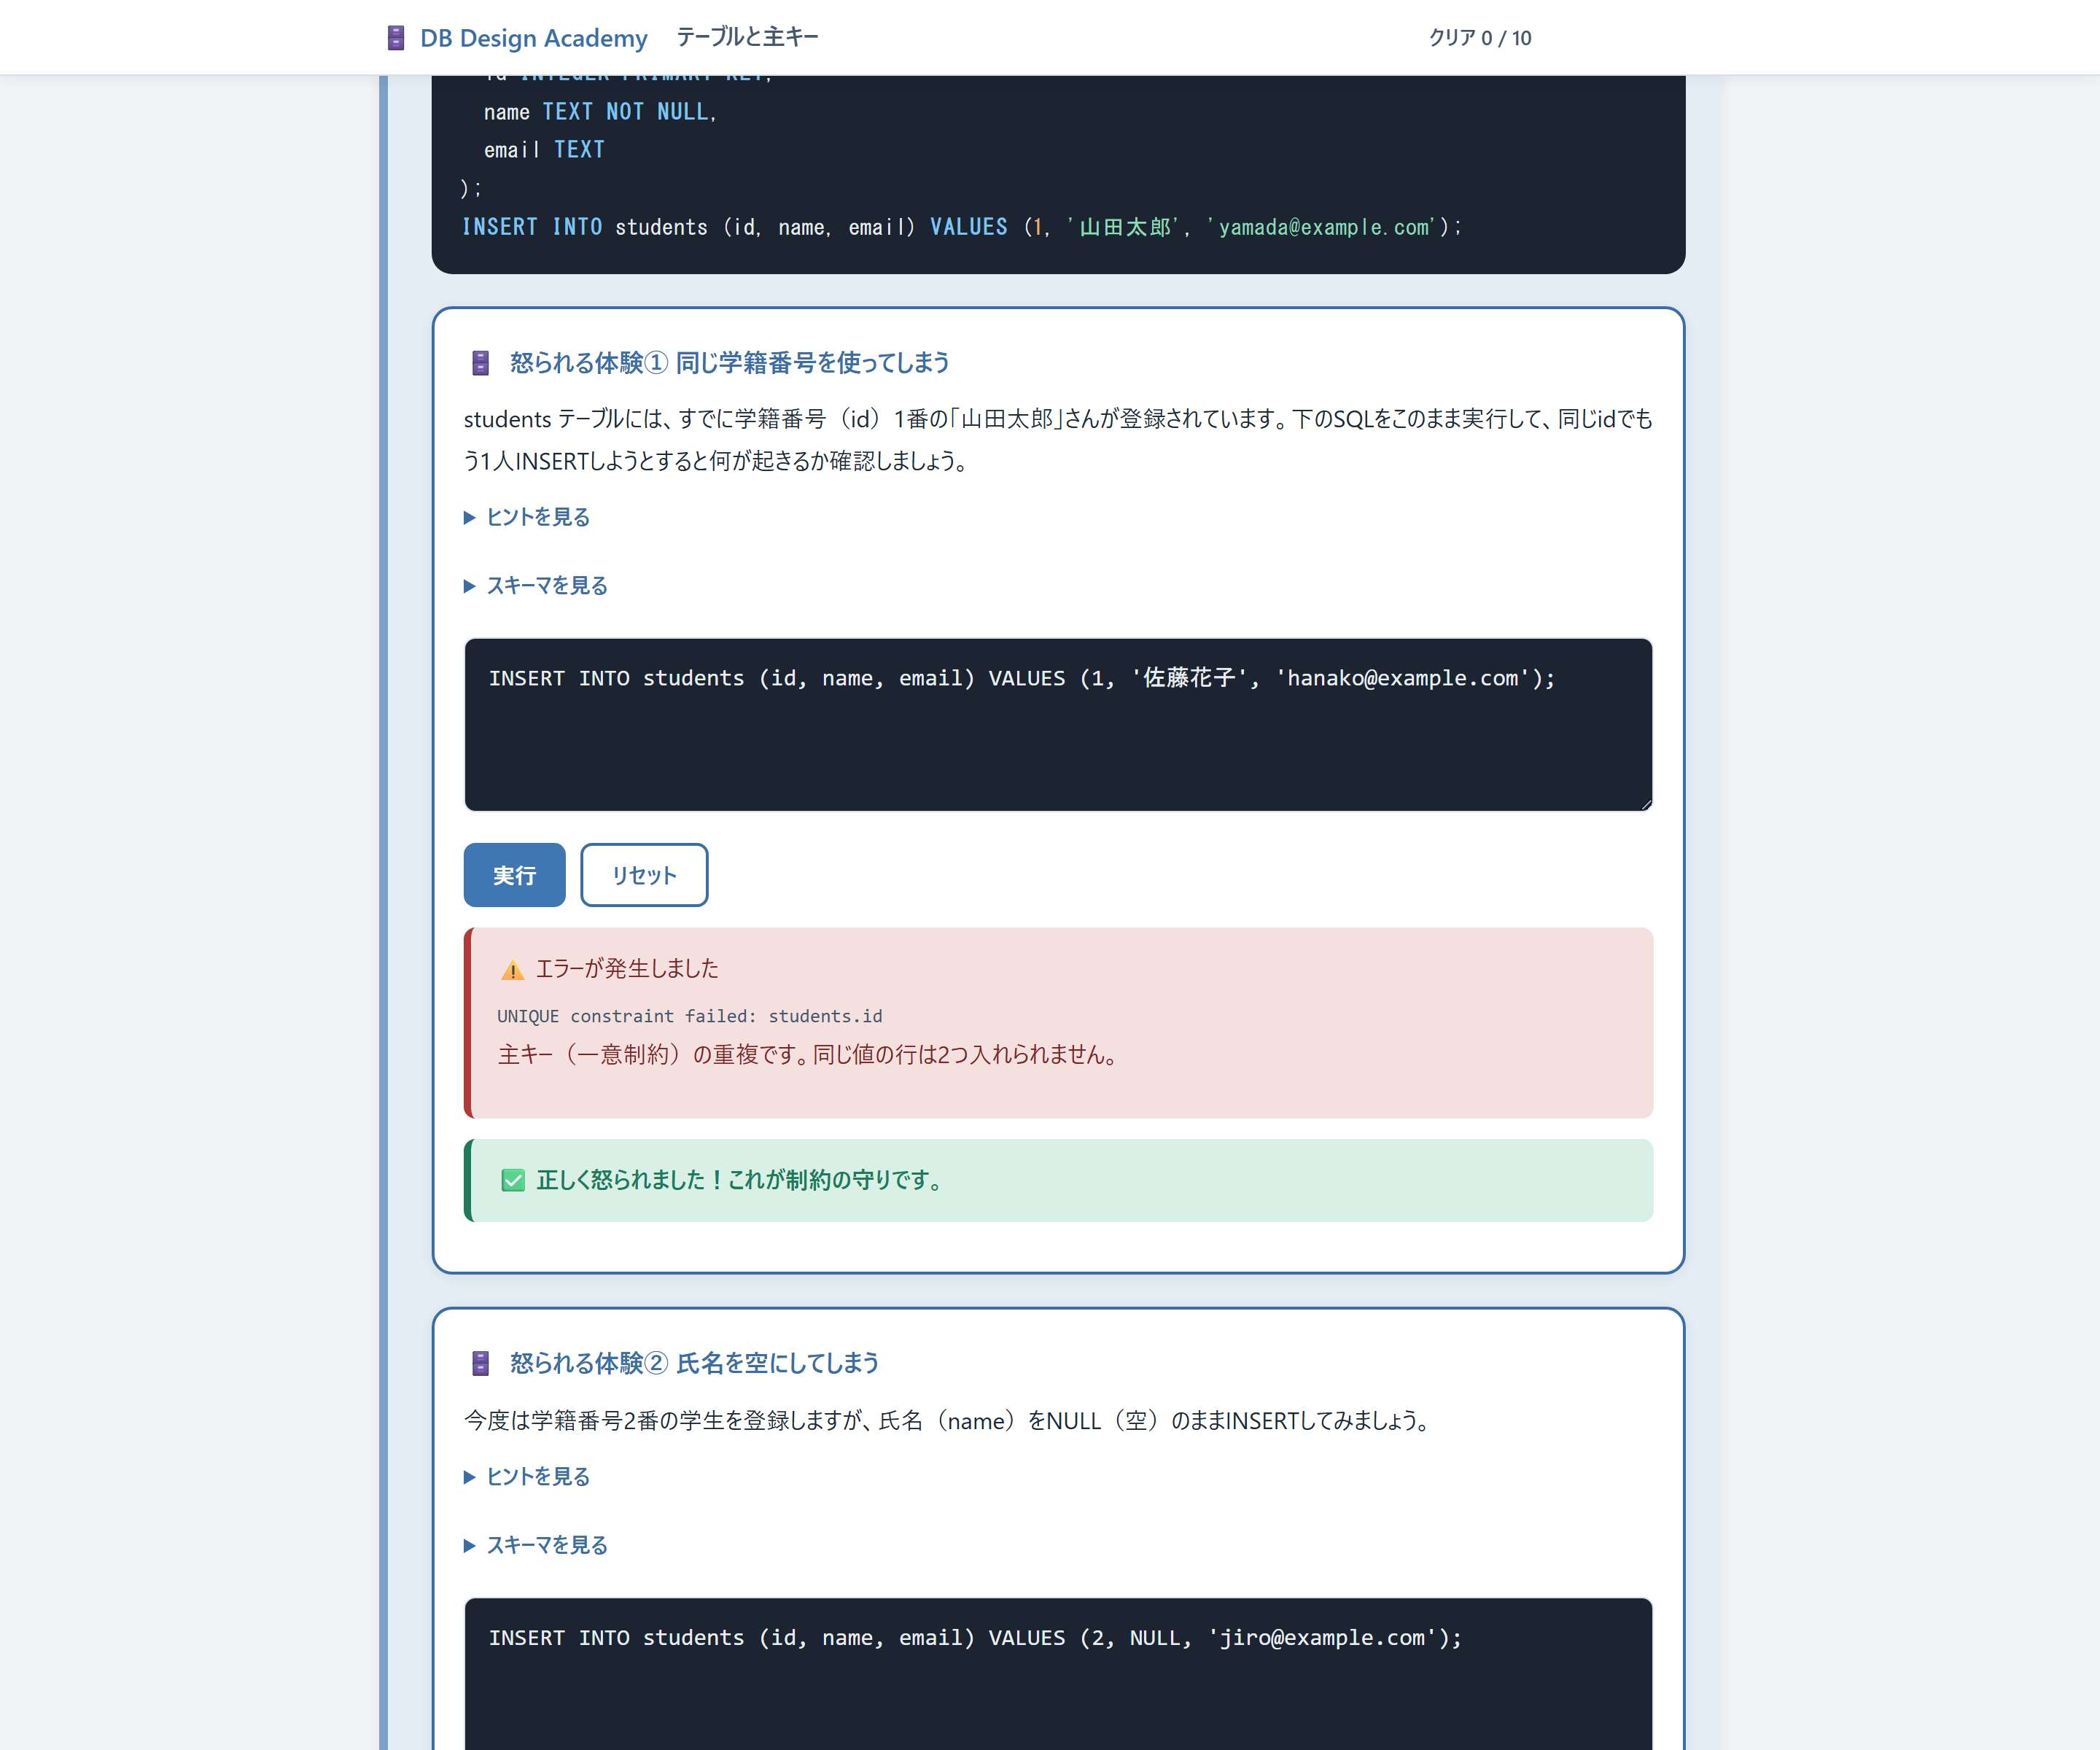This screenshot has width=2100, height=1750.
Task: Click the UNIQUE constraint failed message
Action: (690, 1016)
